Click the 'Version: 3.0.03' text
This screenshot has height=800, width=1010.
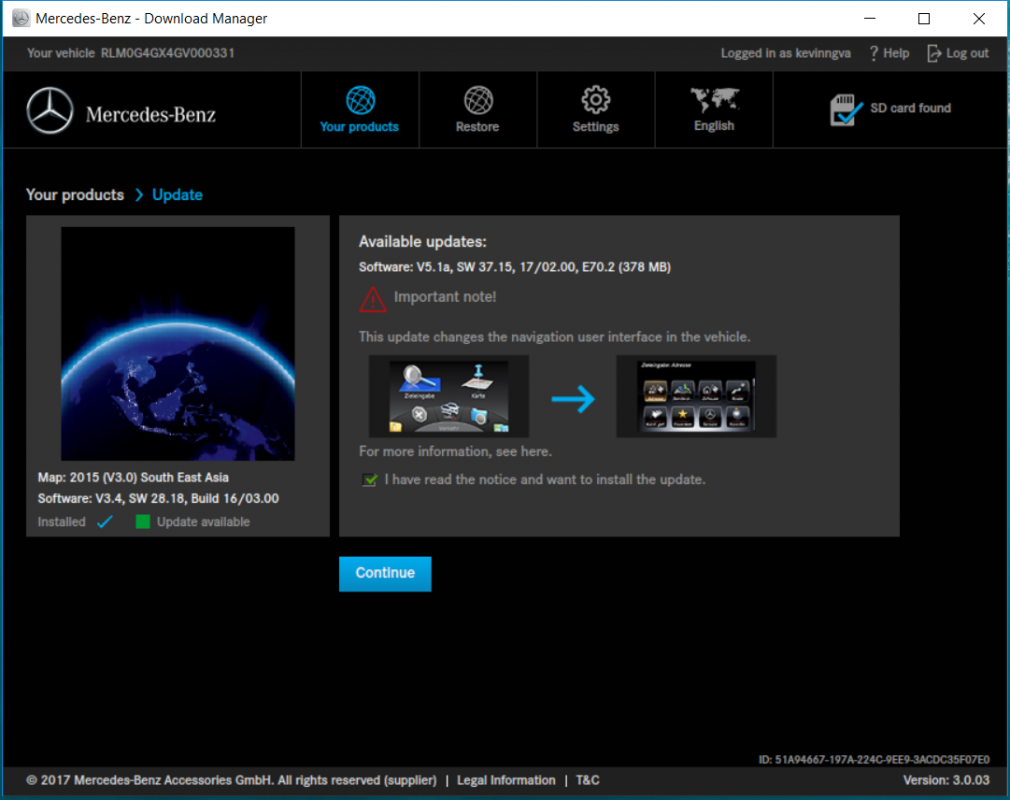946,780
